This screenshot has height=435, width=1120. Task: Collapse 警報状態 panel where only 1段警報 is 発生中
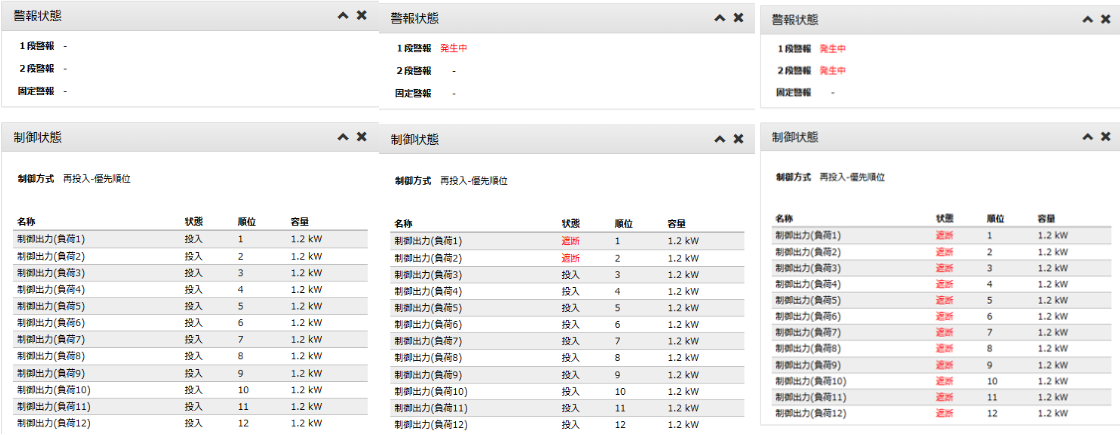719,18
